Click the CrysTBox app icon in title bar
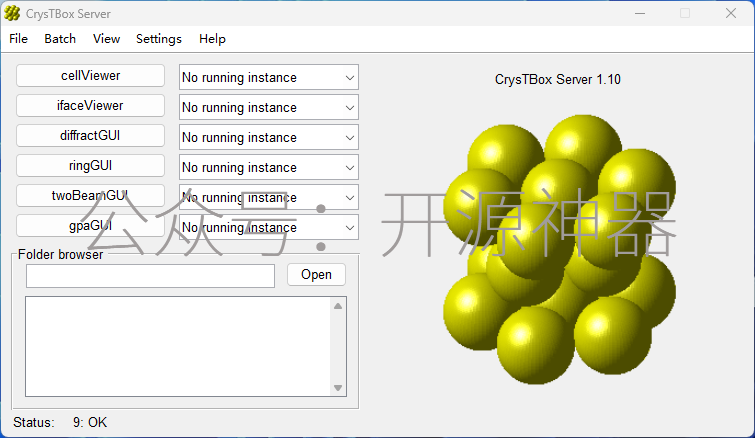 coord(12,13)
